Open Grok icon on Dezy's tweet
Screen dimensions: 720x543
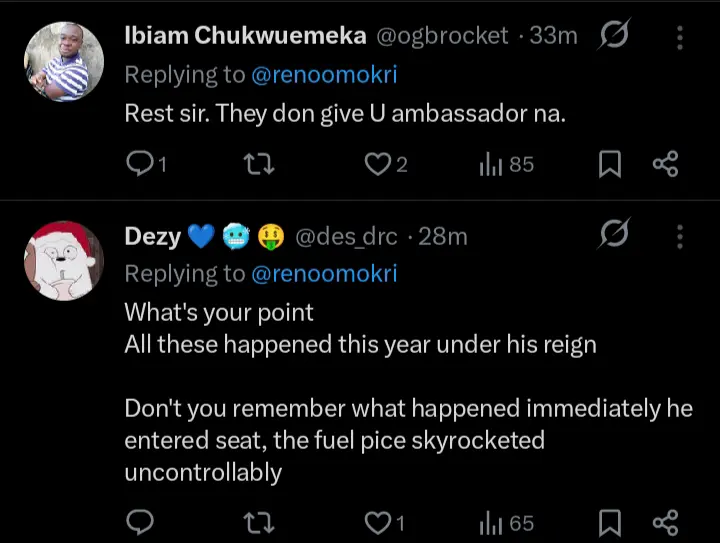pos(613,236)
